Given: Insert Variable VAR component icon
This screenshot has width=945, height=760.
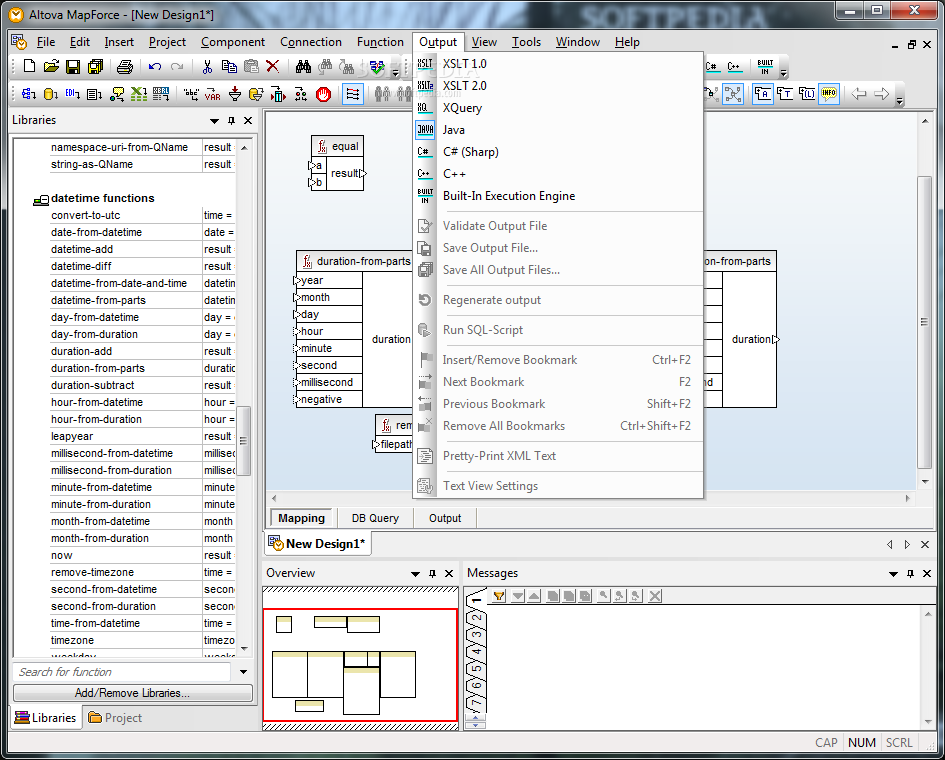Looking at the screenshot, I should pos(213,94).
